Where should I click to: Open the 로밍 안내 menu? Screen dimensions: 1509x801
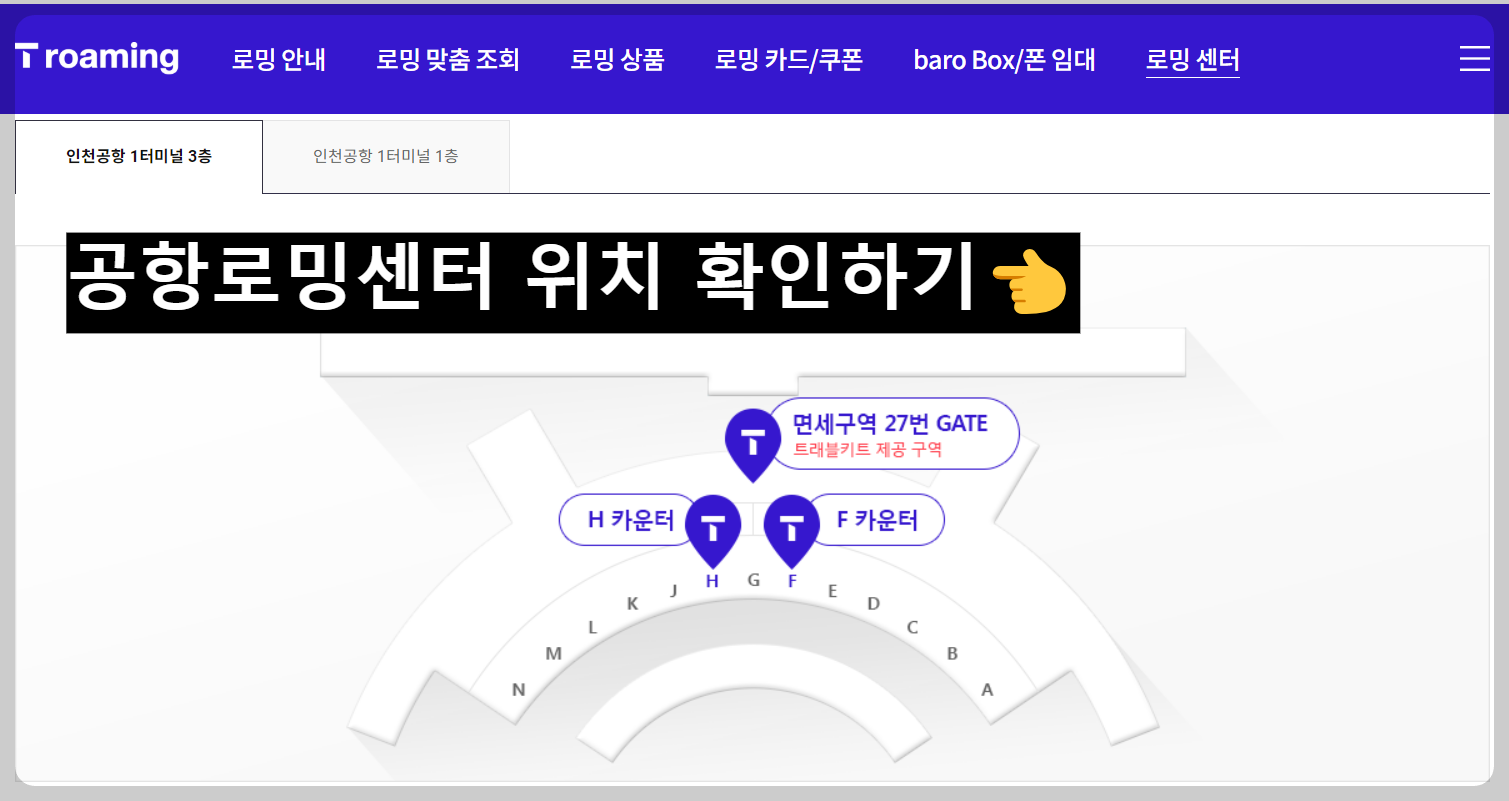[x=279, y=59]
